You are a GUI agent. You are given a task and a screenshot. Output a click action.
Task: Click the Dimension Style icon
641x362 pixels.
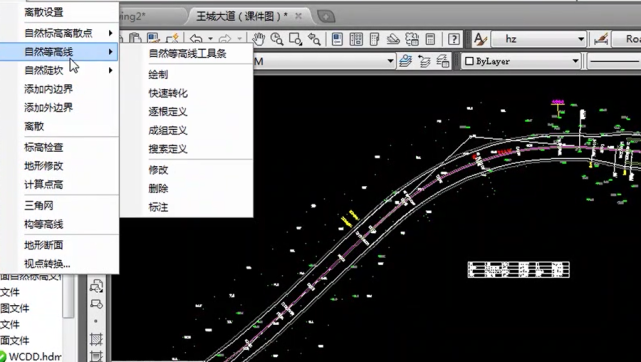click(601, 39)
